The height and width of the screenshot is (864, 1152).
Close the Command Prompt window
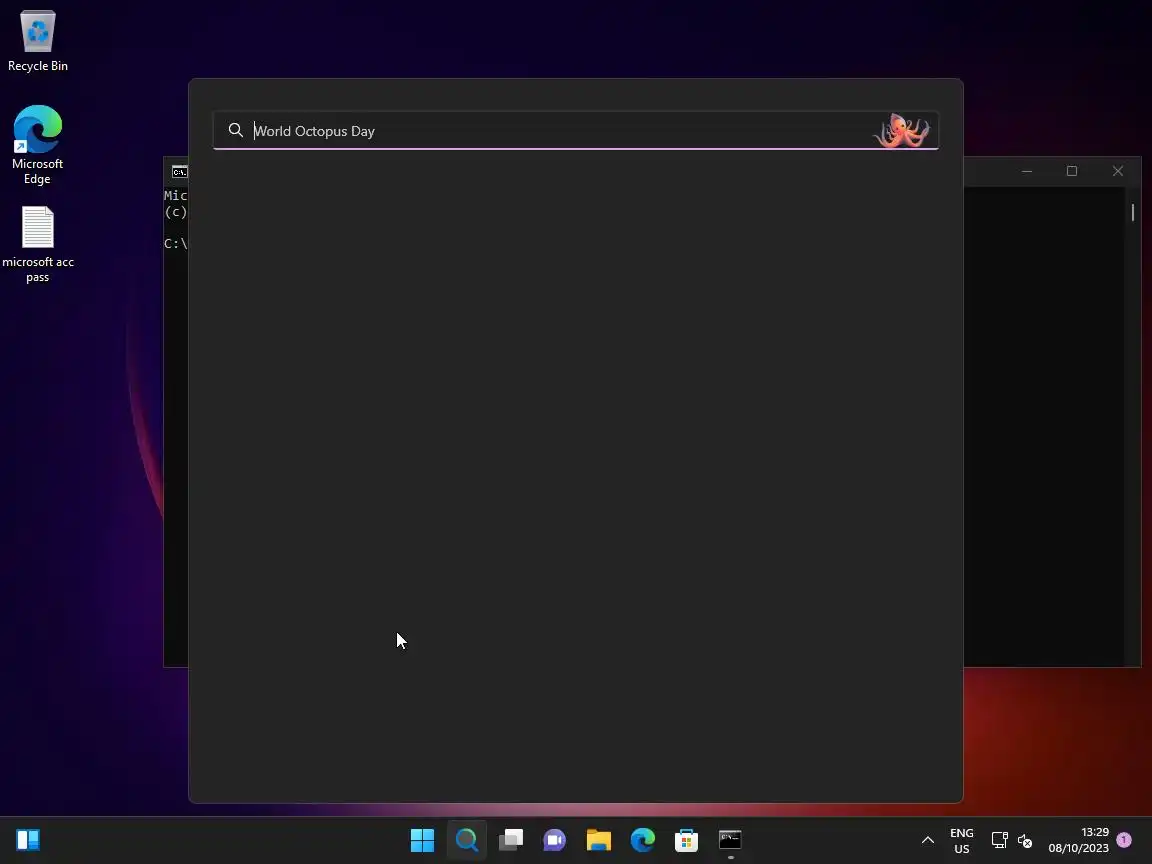coord(1117,171)
